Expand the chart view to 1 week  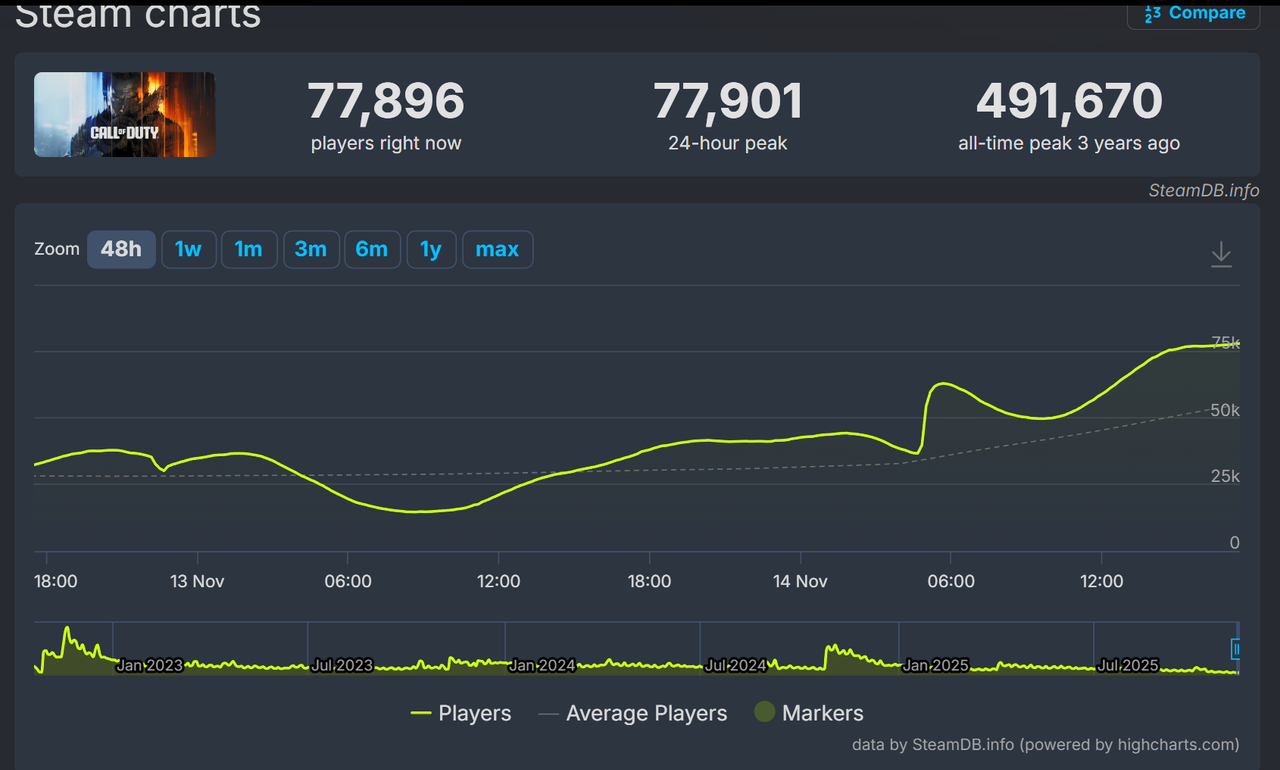189,249
